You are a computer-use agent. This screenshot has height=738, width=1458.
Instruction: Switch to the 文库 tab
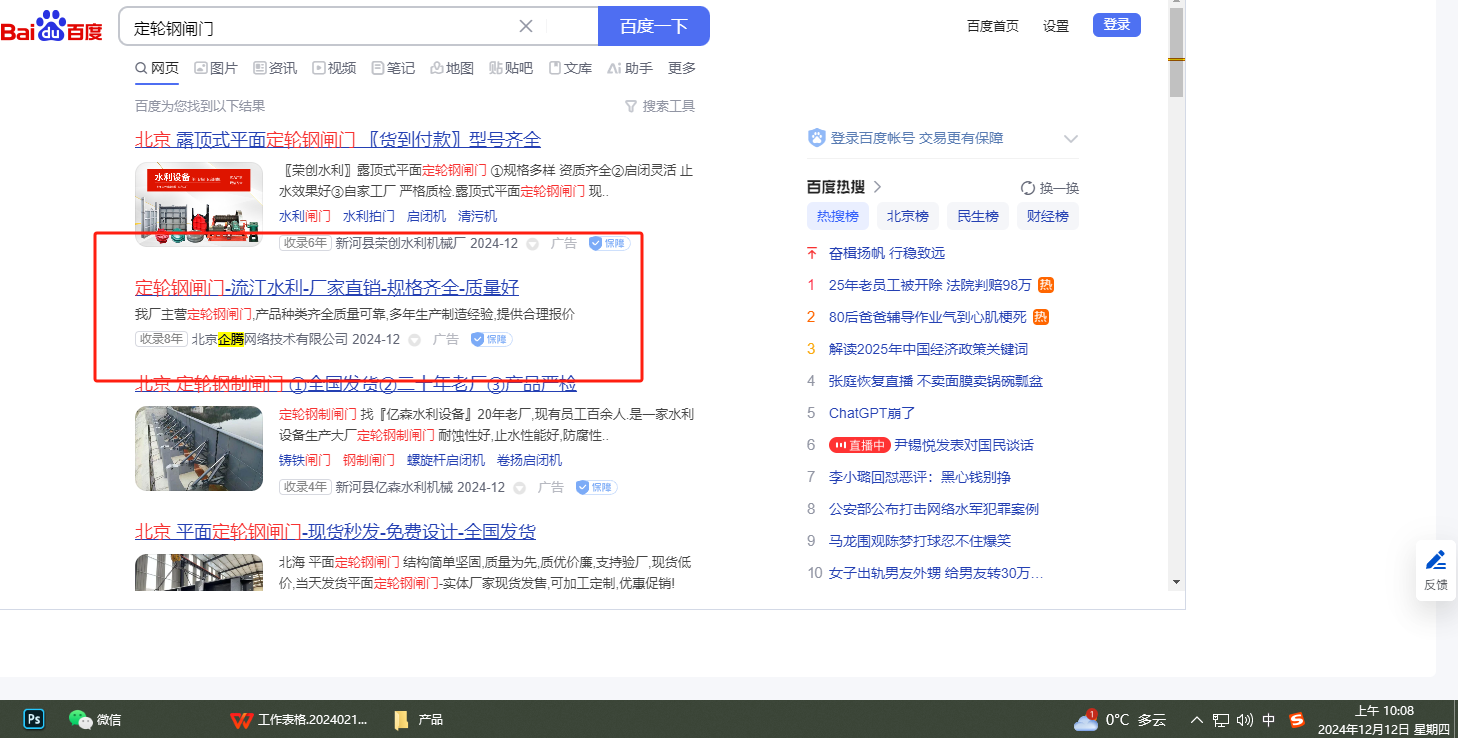point(570,68)
